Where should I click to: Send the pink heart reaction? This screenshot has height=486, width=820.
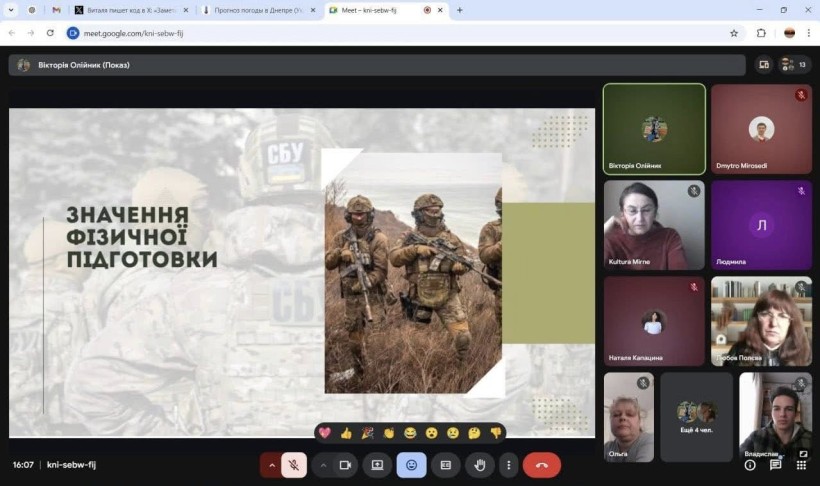tap(325, 433)
